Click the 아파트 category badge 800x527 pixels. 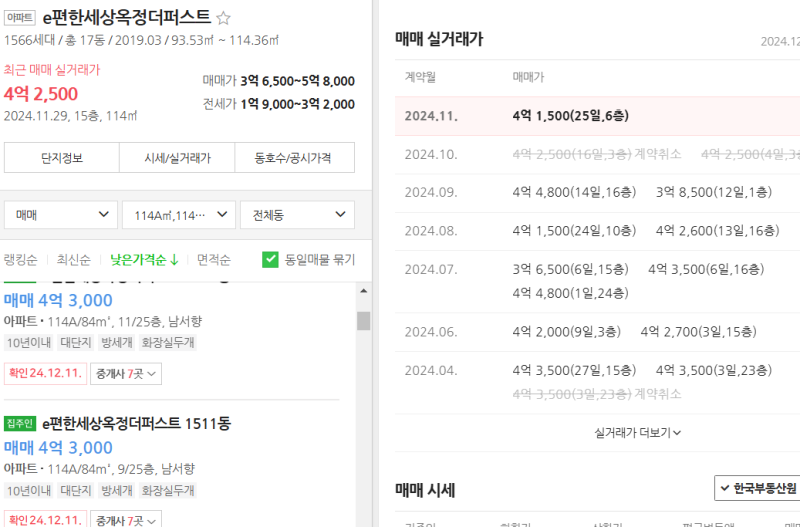click(20, 18)
